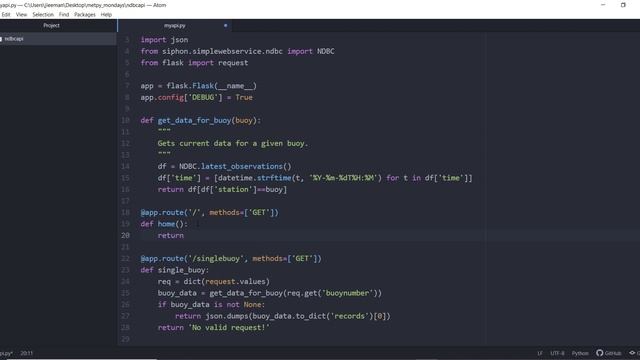Image resolution: width=640 pixels, height=360 pixels.
Task: Click 'datetime.strftime' on line 15
Action: tap(254, 178)
